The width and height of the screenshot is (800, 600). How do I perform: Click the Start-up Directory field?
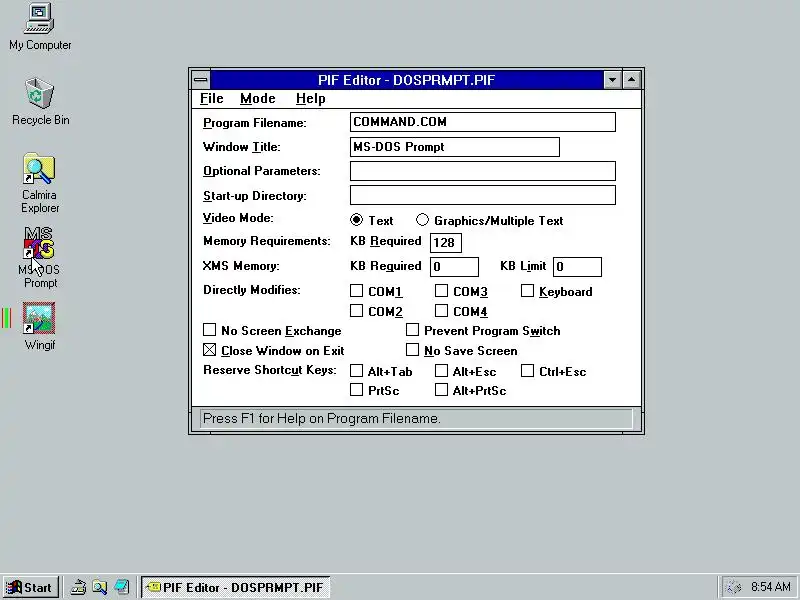(483, 195)
